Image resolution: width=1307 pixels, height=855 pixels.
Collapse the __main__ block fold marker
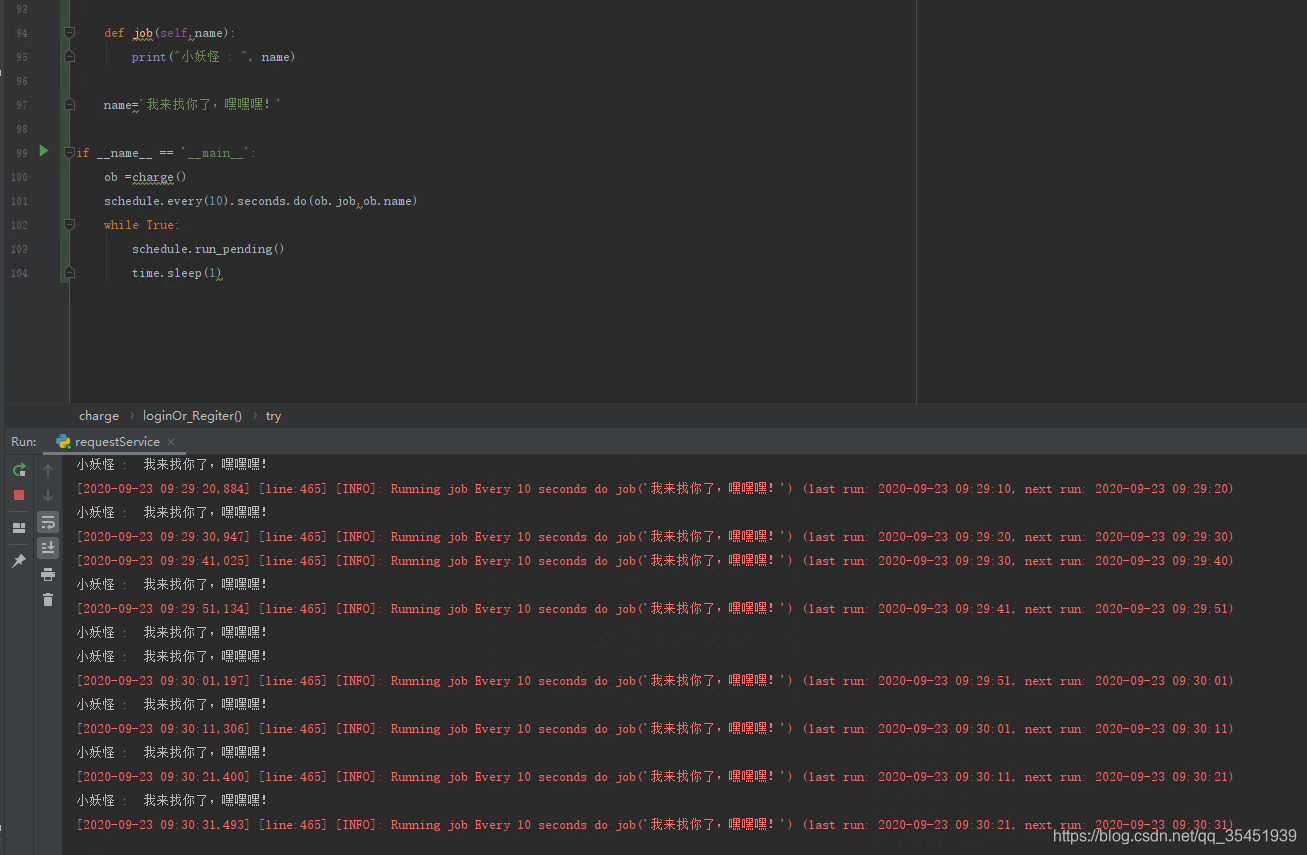click(68, 152)
